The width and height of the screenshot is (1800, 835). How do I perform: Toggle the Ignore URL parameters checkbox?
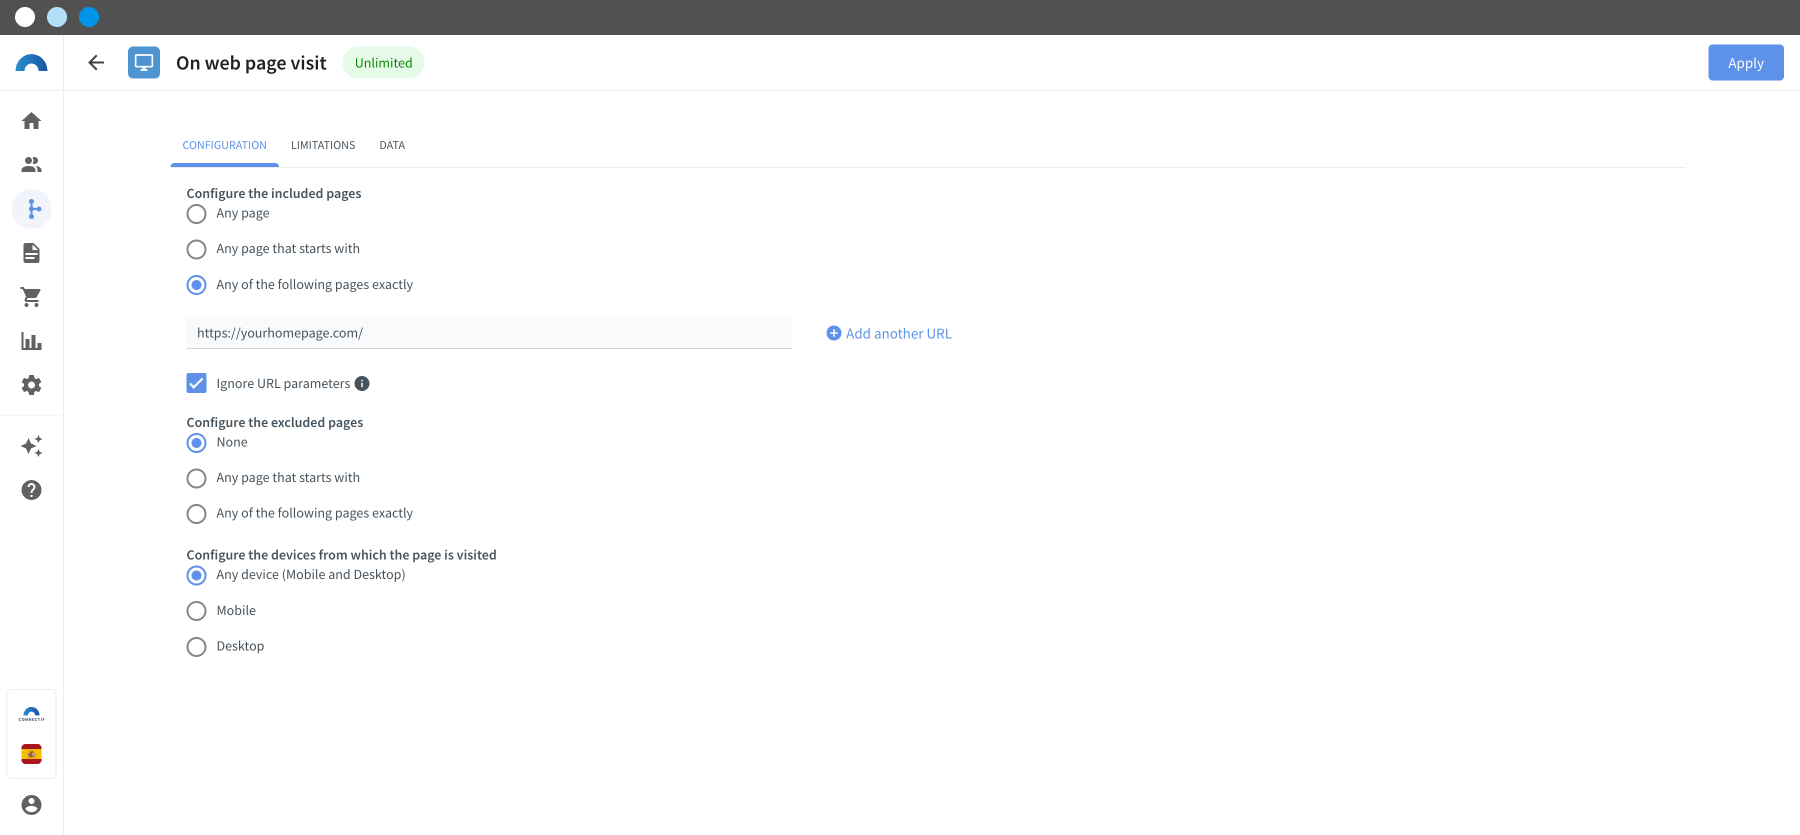[196, 383]
